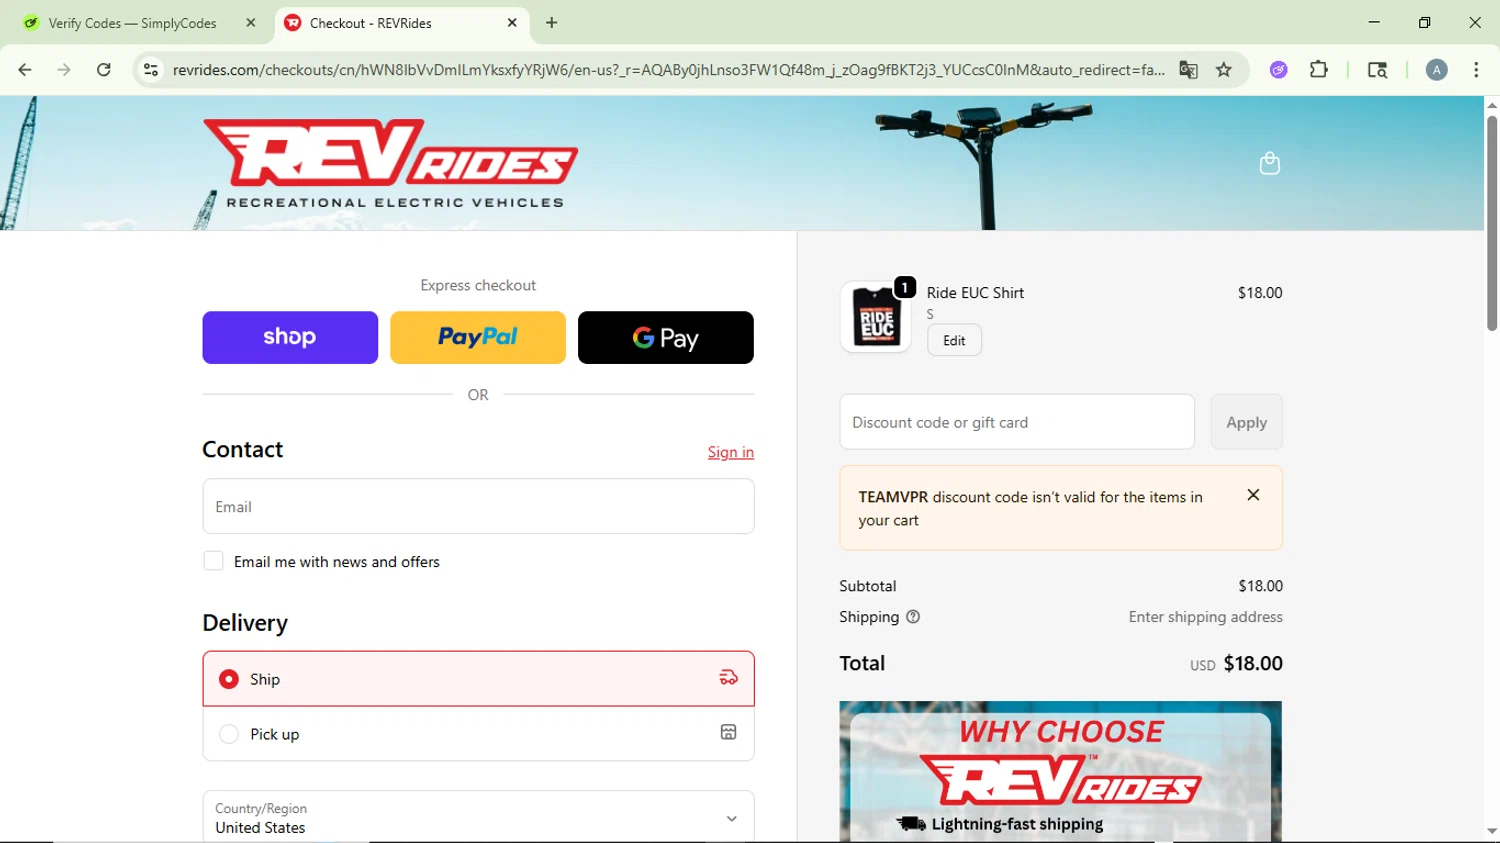Open the Chrome three-dot menu
The height and width of the screenshot is (843, 1500).
click(x=1476, y=70)
